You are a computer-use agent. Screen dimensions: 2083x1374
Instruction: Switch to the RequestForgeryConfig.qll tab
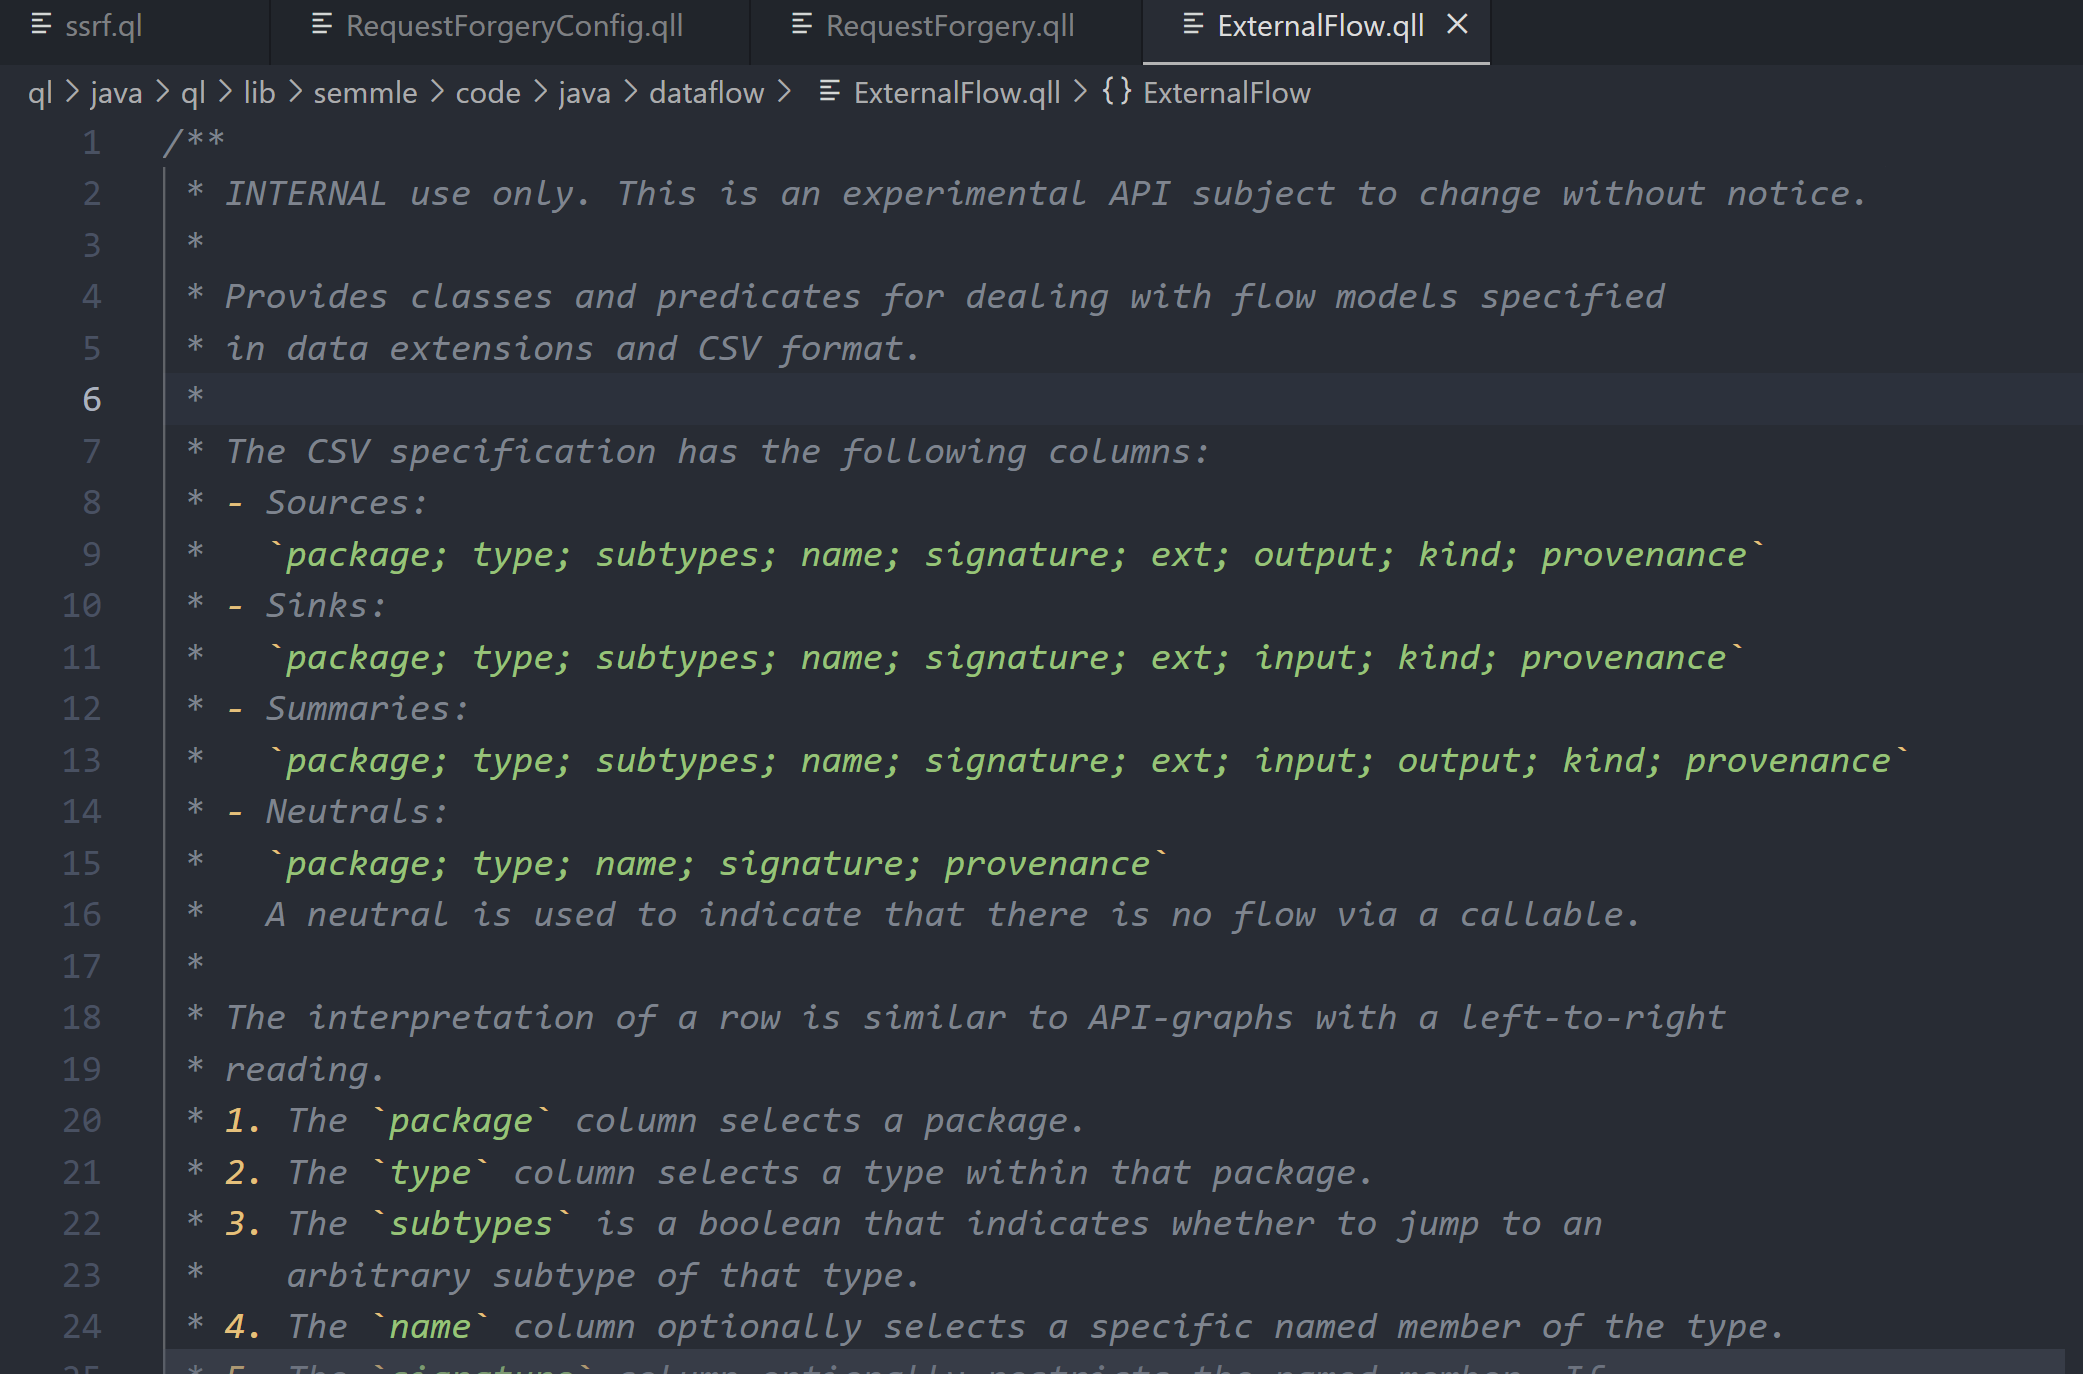coord(513,24)
